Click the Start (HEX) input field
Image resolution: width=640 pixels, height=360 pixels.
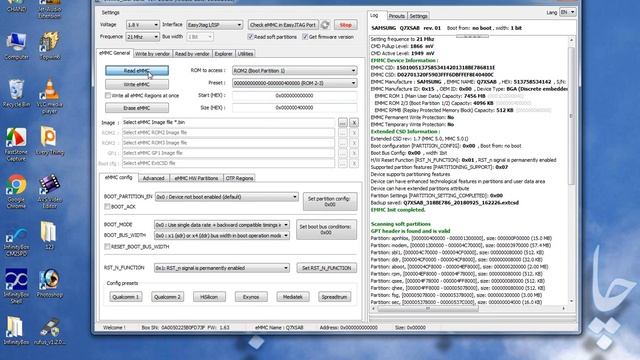(x=294, y=96)
